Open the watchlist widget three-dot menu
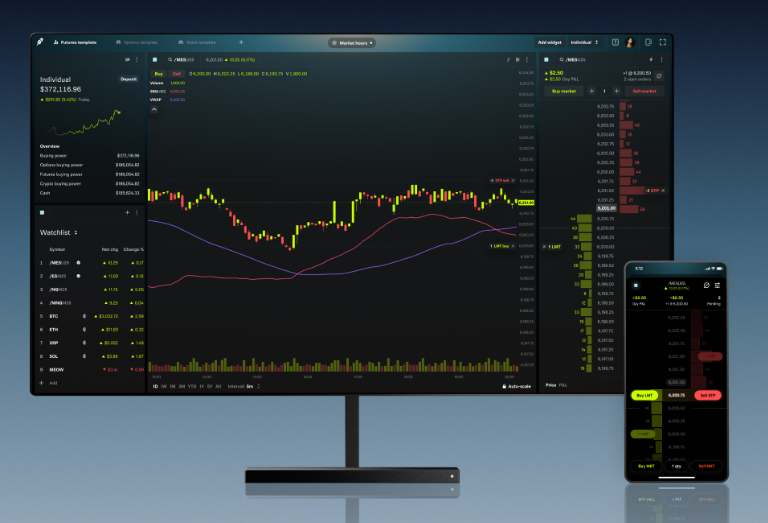The width and height of the screenshot is (768, 523). pos(137,213)
